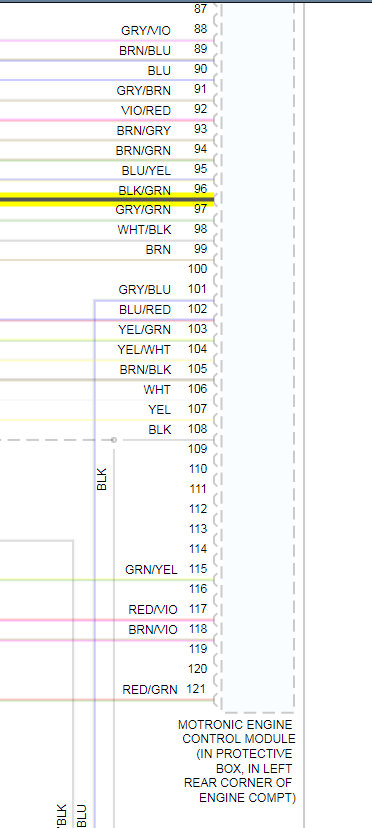The height and width of the screenshot is (828, 372).
Task: Select the vertical BLK wire label
Action: click(102, 479)
